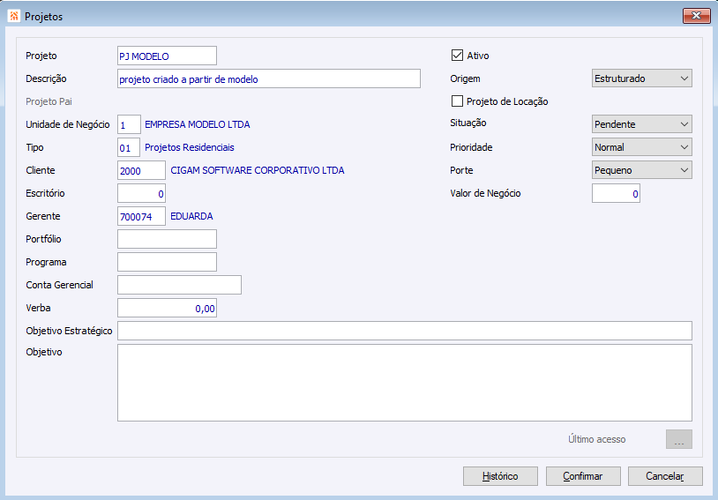The width and height of the screenshot is (718, 500).
Task: Click the Tipo code field with 01
Action: [x=129, y=147]
